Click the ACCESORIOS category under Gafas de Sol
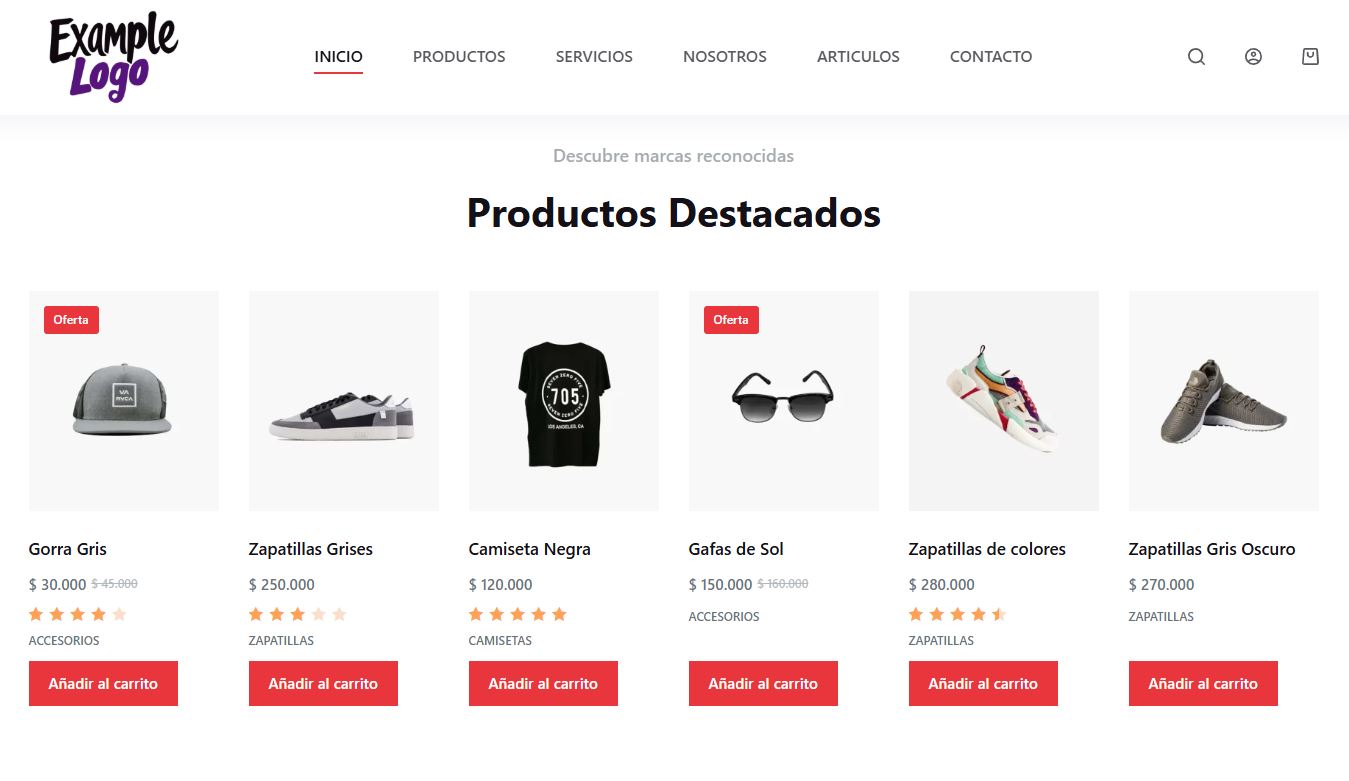The height and width of the screenshot is (781, 1349). point(724,617)
